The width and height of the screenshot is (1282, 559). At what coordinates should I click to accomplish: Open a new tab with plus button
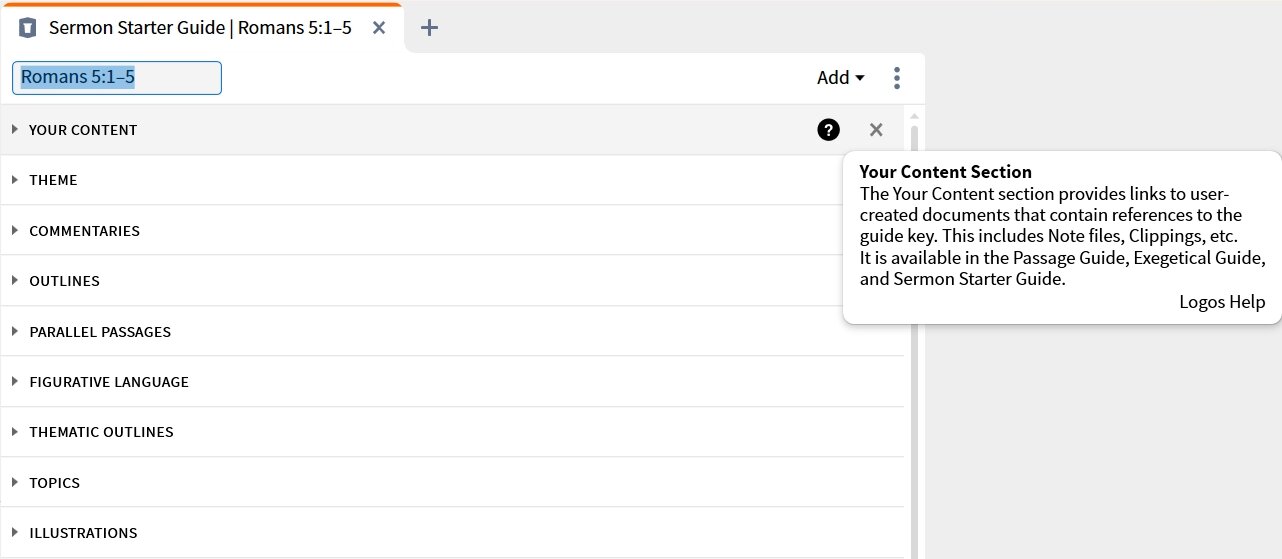click(429, 28)
